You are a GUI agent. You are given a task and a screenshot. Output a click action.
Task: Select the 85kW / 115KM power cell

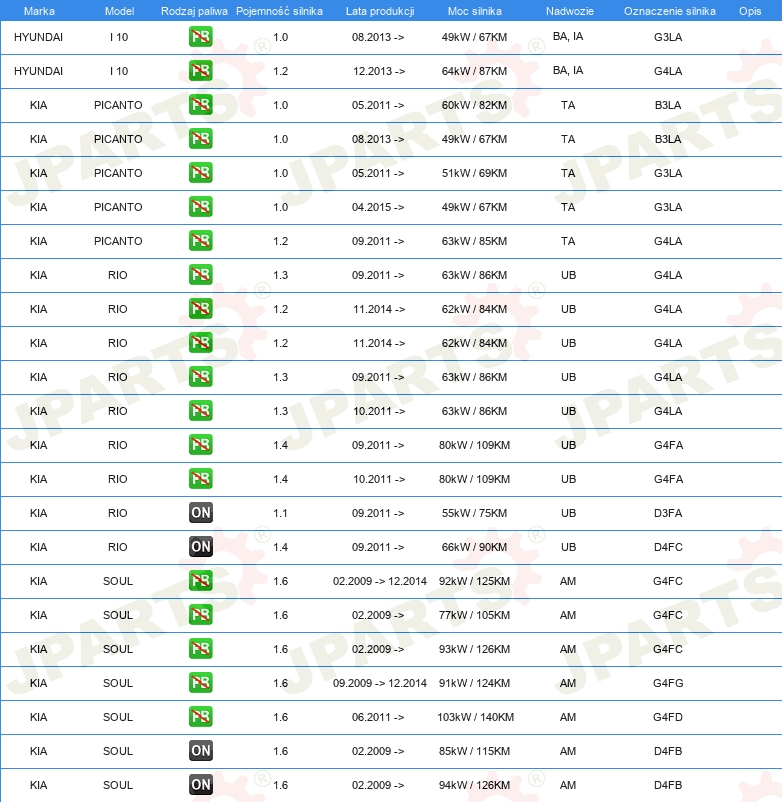[x=475, y=751]
